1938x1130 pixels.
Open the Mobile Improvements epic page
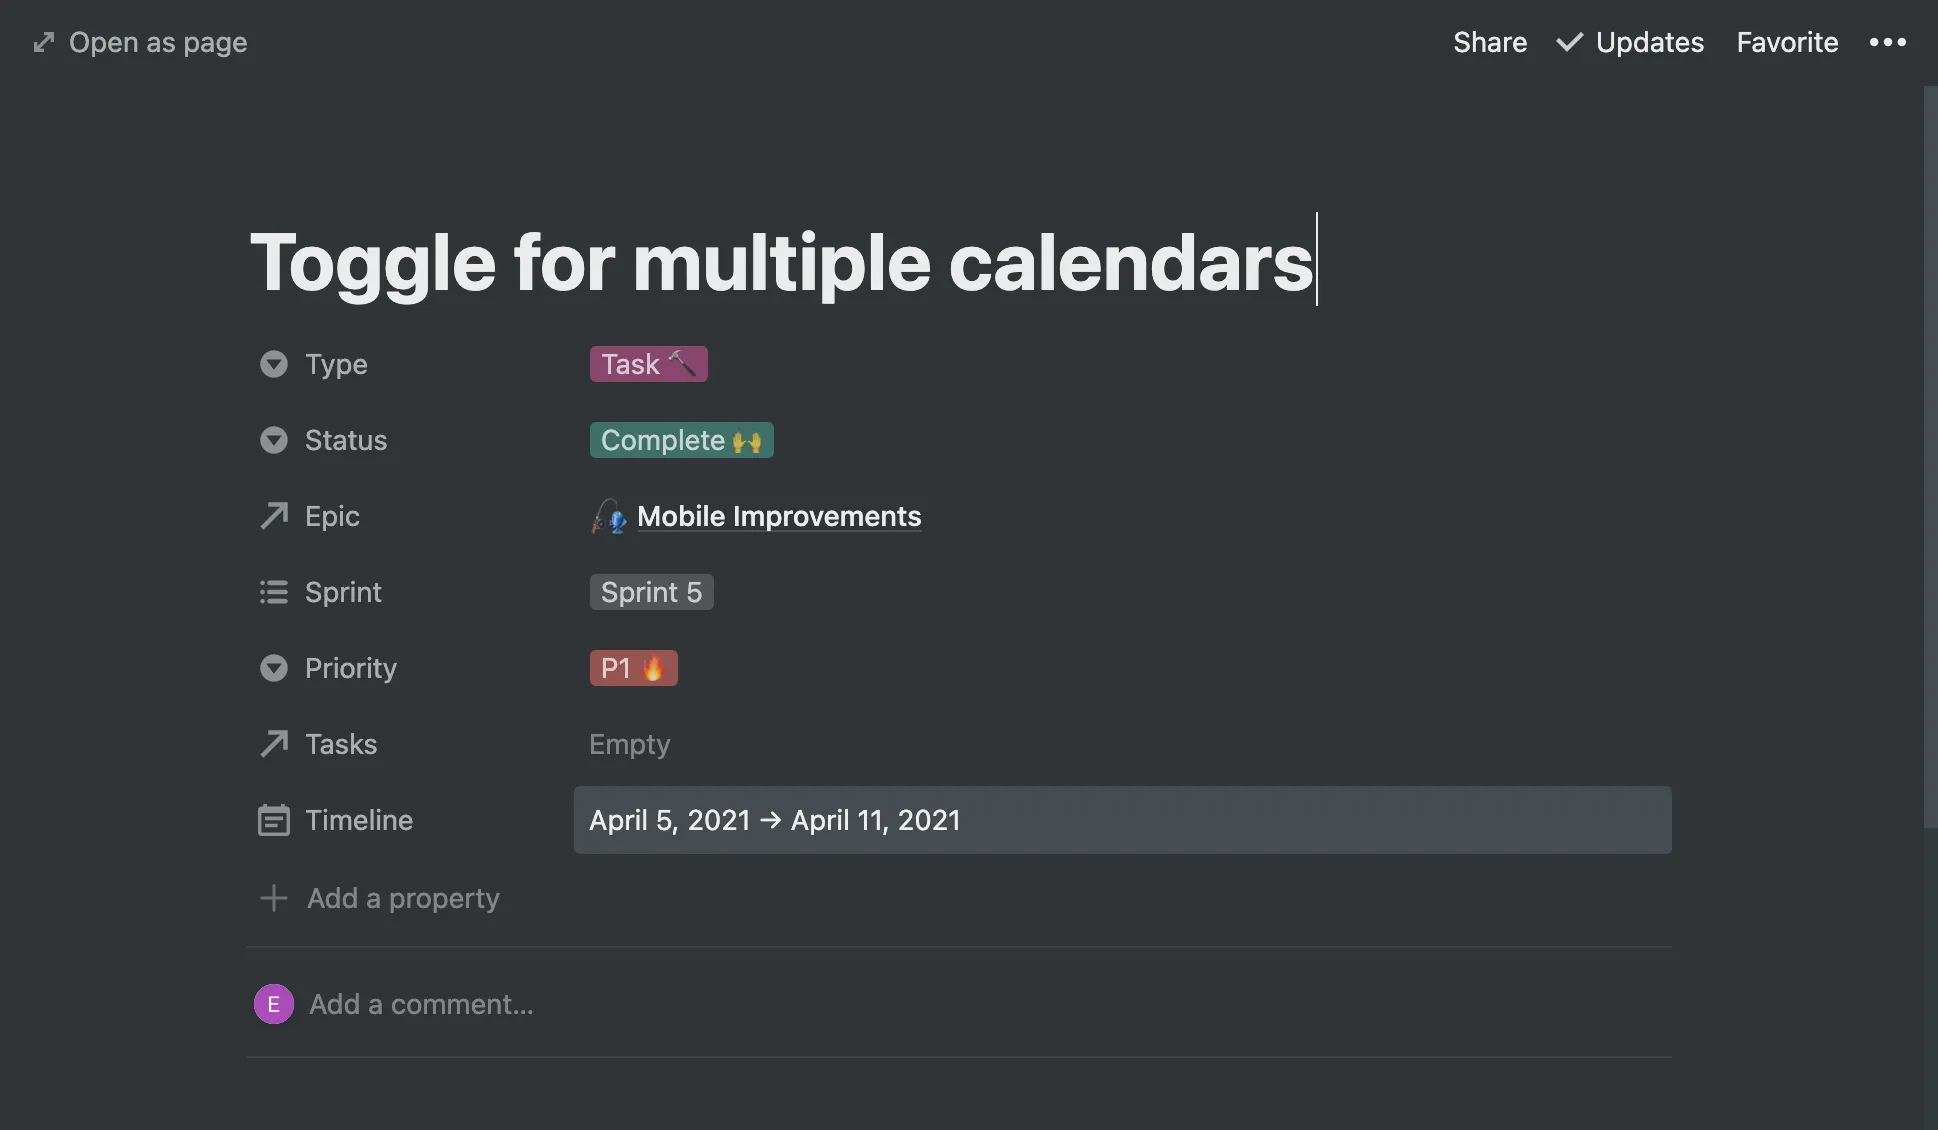tap(778, 516)
